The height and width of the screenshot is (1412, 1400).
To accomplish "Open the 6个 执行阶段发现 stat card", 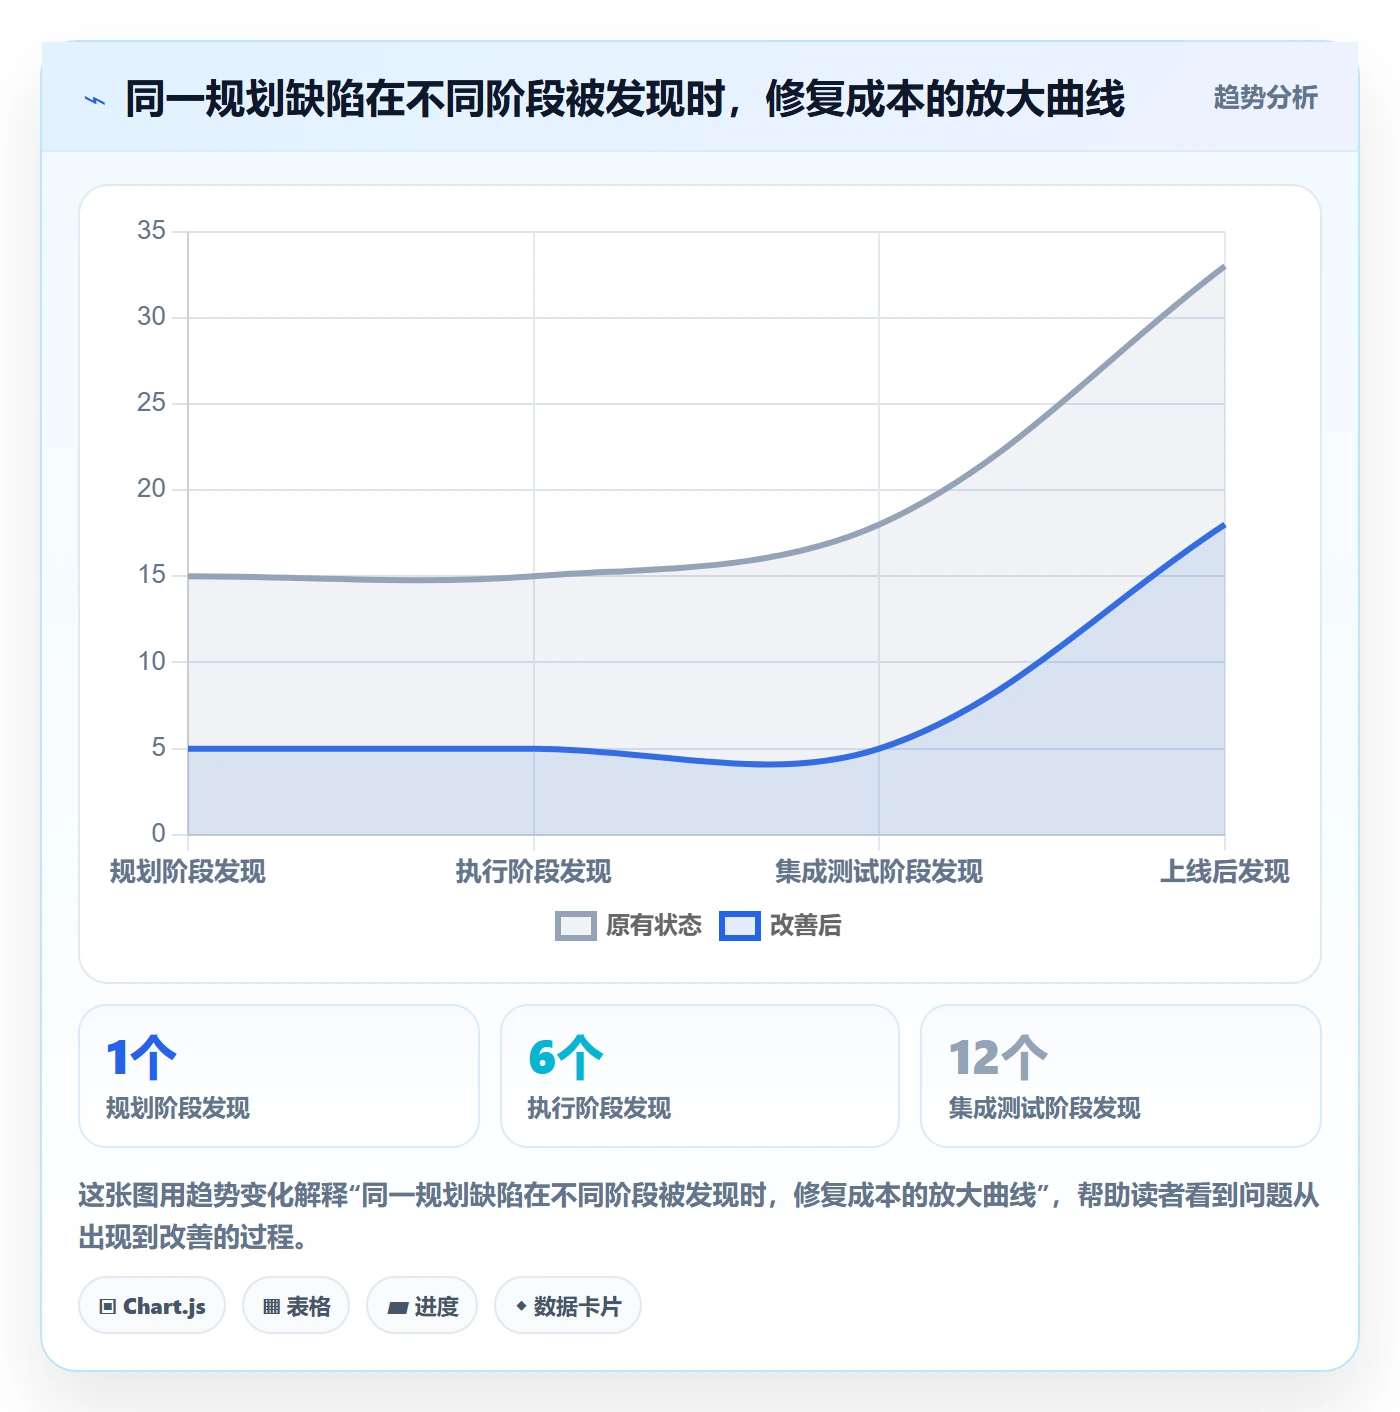I will coord(700,1076).
